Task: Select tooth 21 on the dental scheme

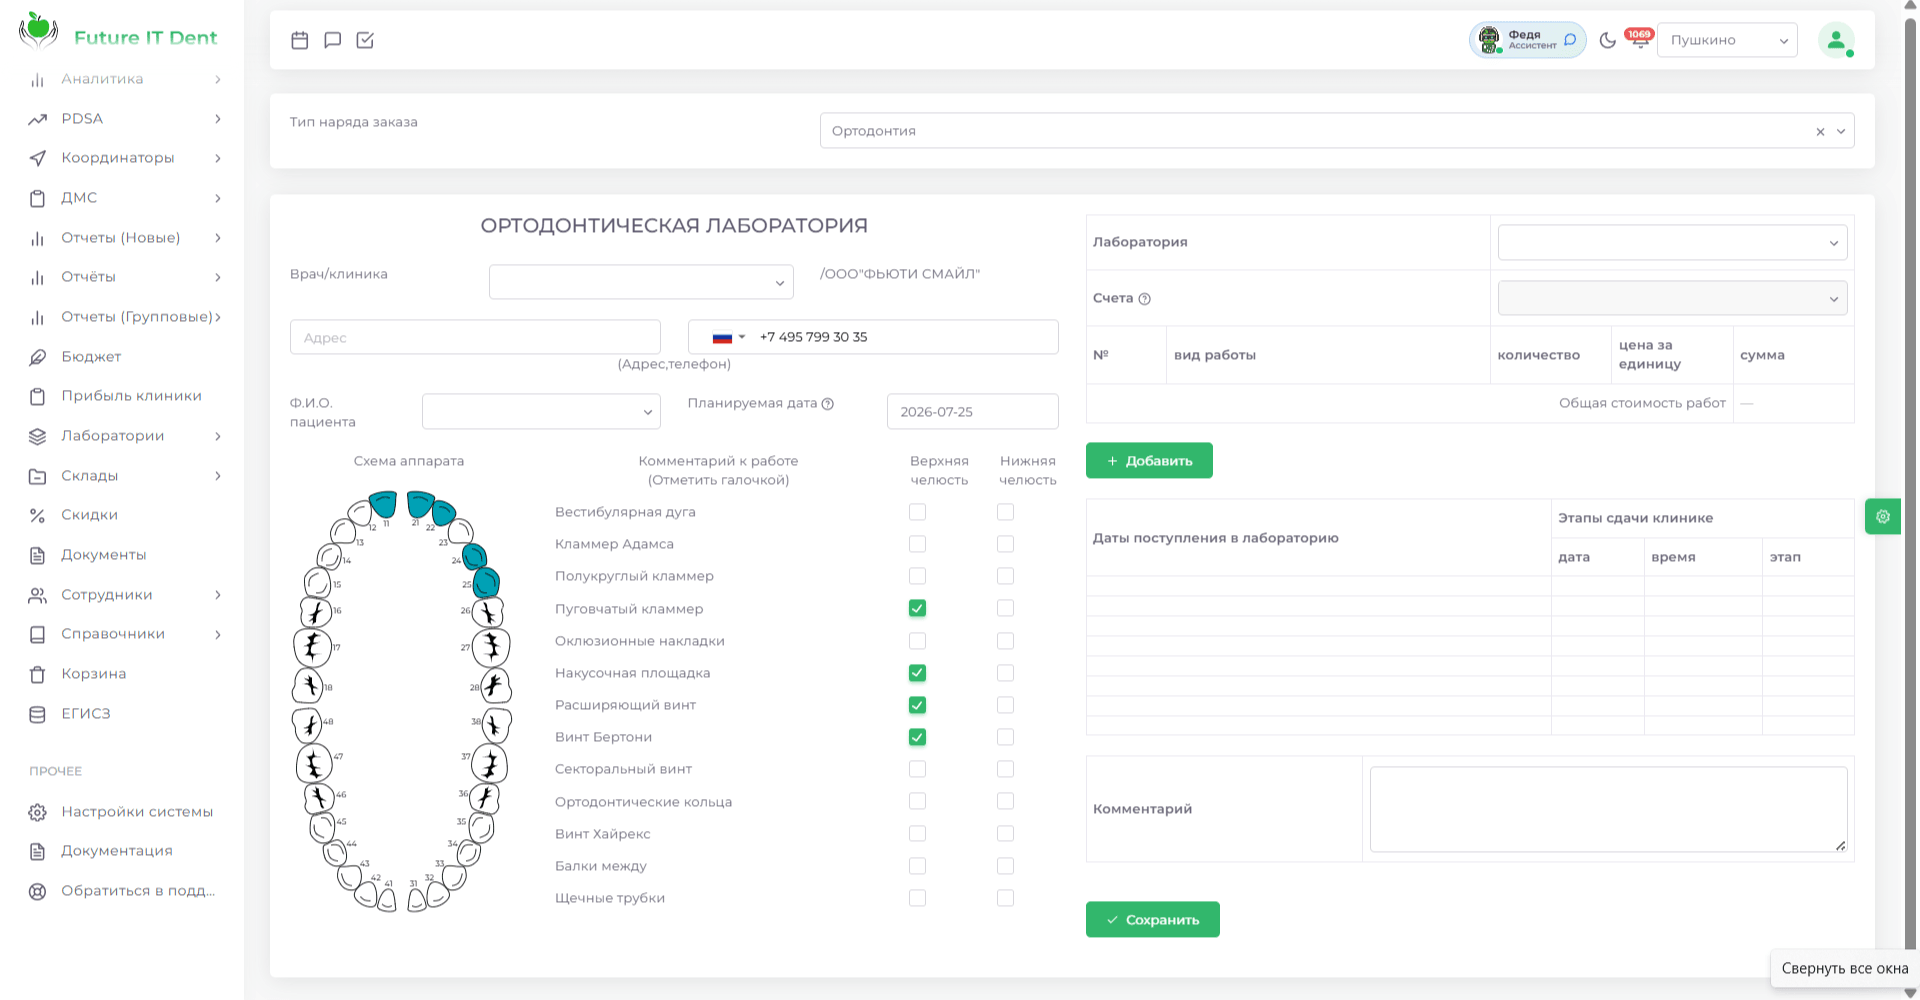Action: [x=419, y=503]
